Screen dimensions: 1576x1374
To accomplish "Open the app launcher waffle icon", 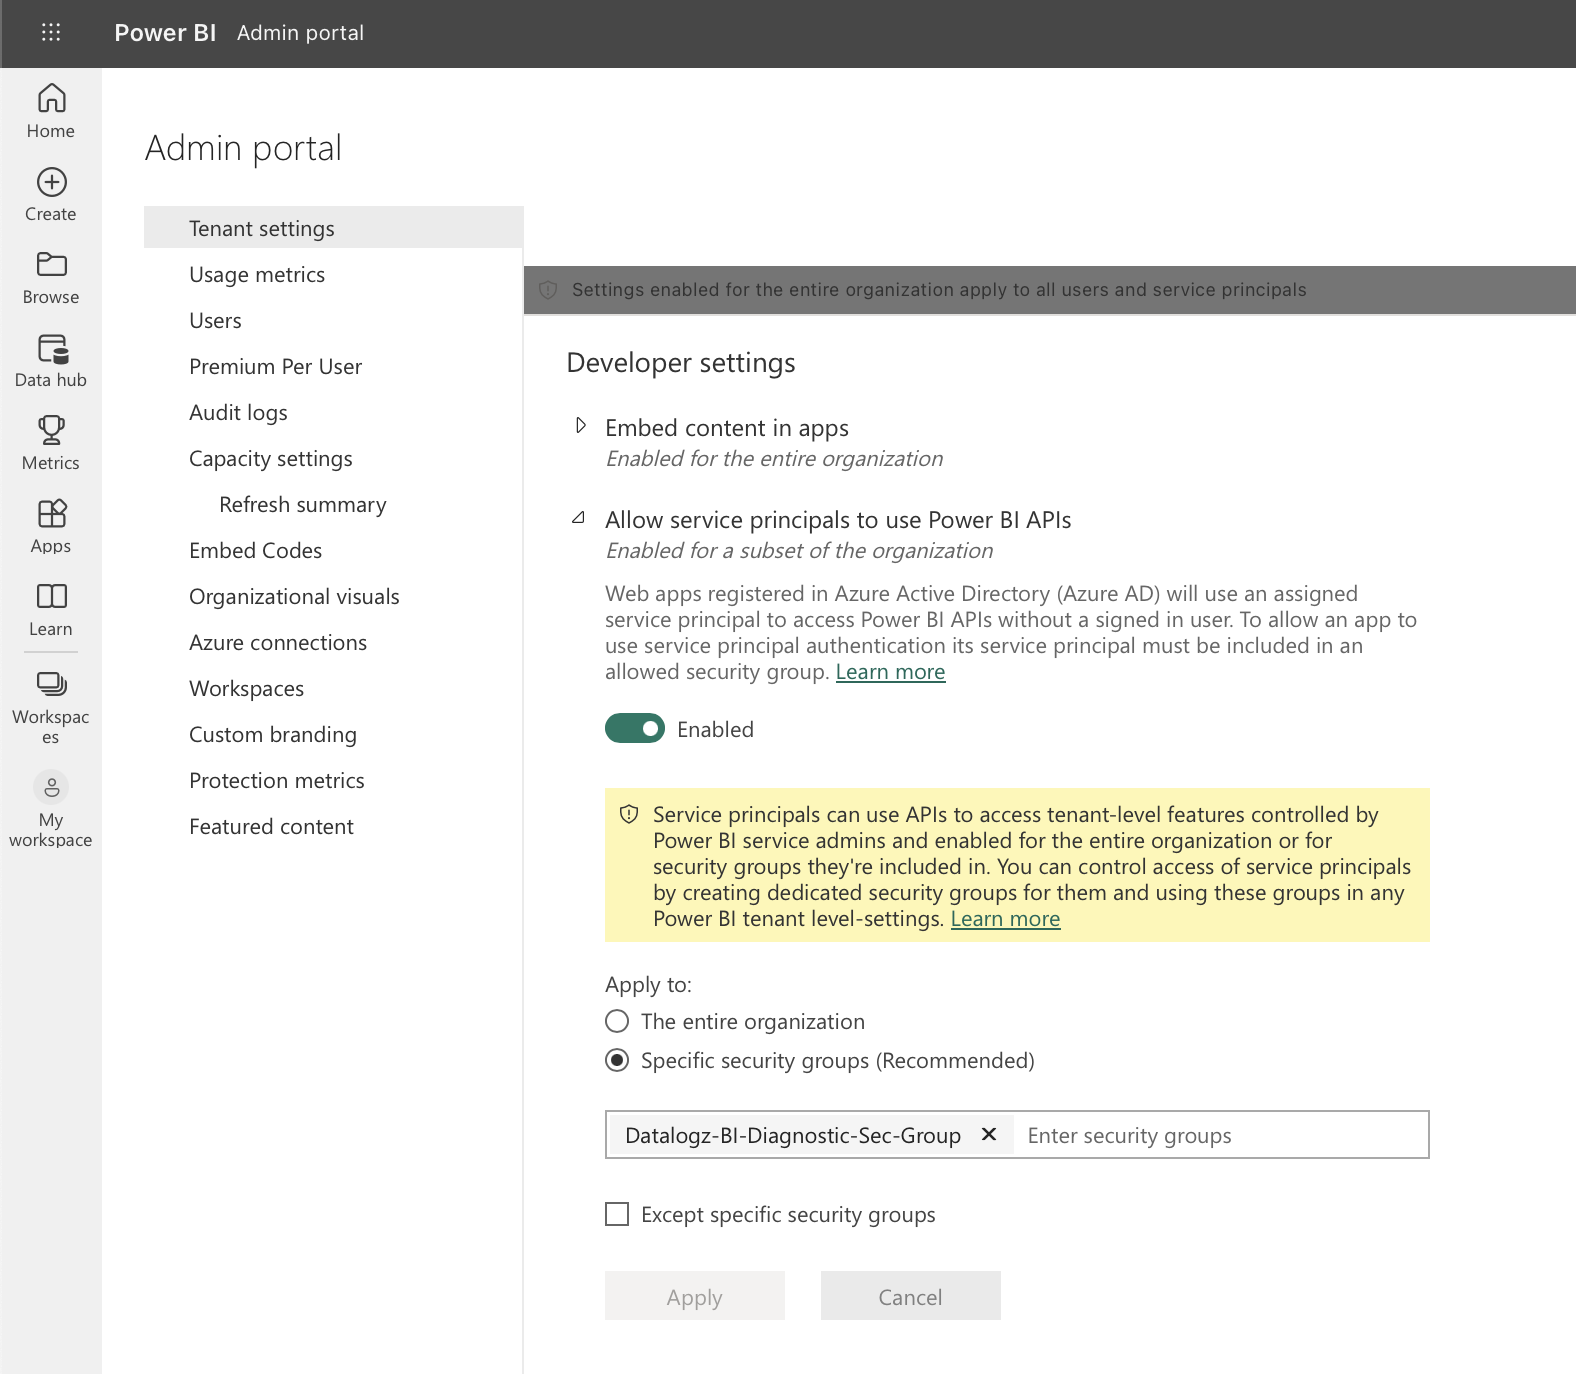I will 51,33.
